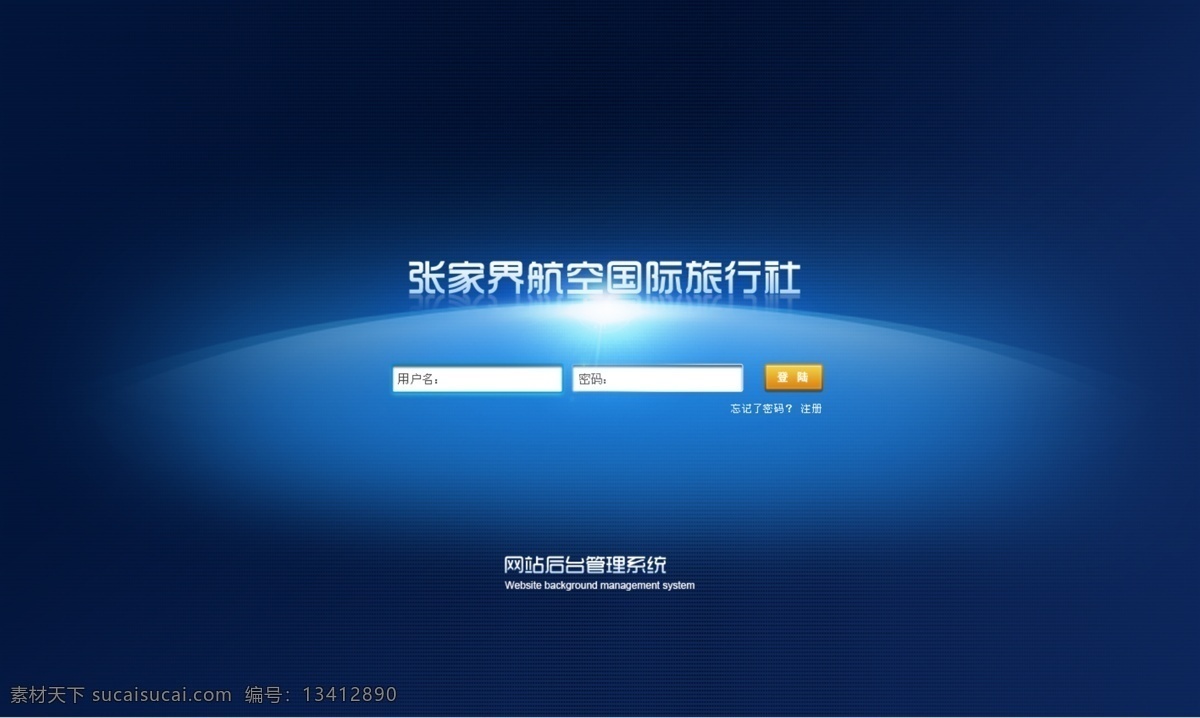Click the orange 登陆 login button
1200x718 pixels.
[794, 377]
